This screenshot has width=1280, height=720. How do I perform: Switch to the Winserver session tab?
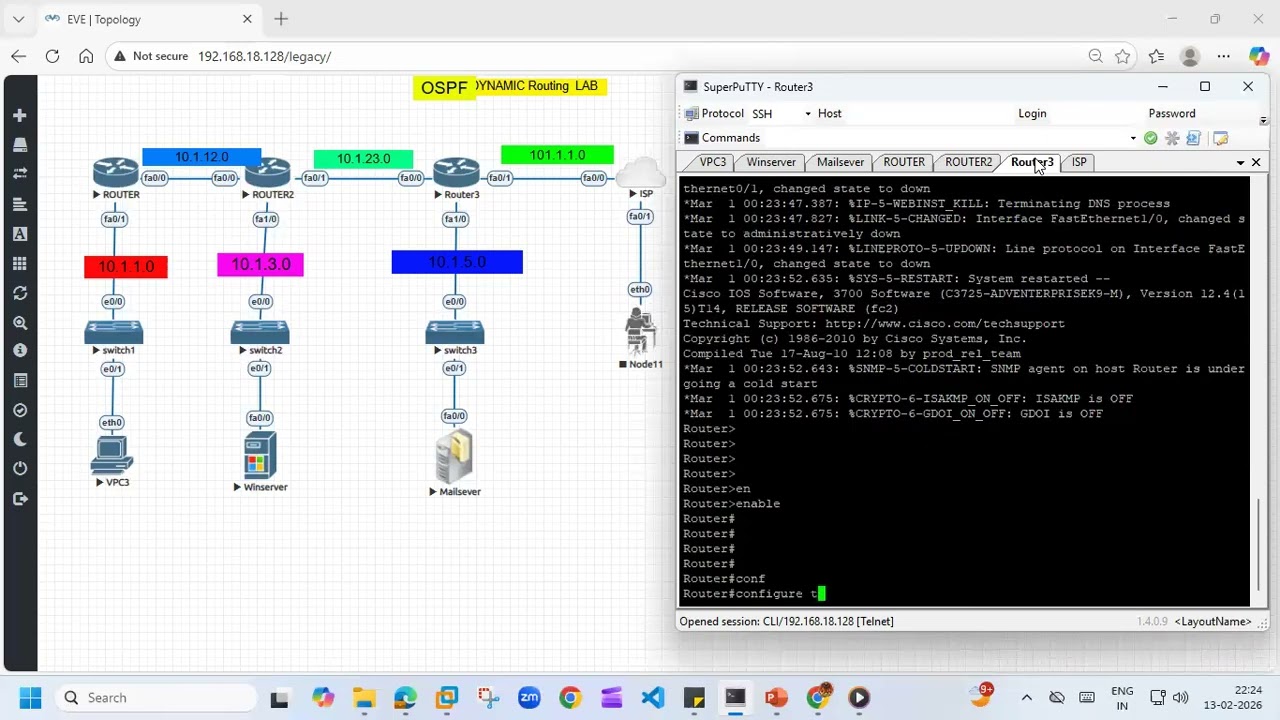click(x=771, y=162)
